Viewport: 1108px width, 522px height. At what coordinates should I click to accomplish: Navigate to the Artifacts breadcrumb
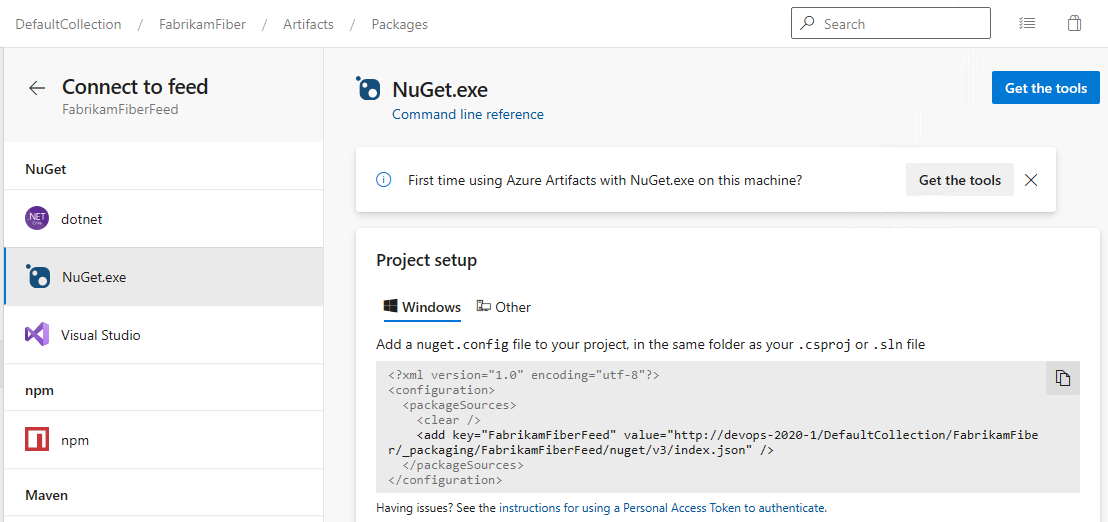(308, 24)
